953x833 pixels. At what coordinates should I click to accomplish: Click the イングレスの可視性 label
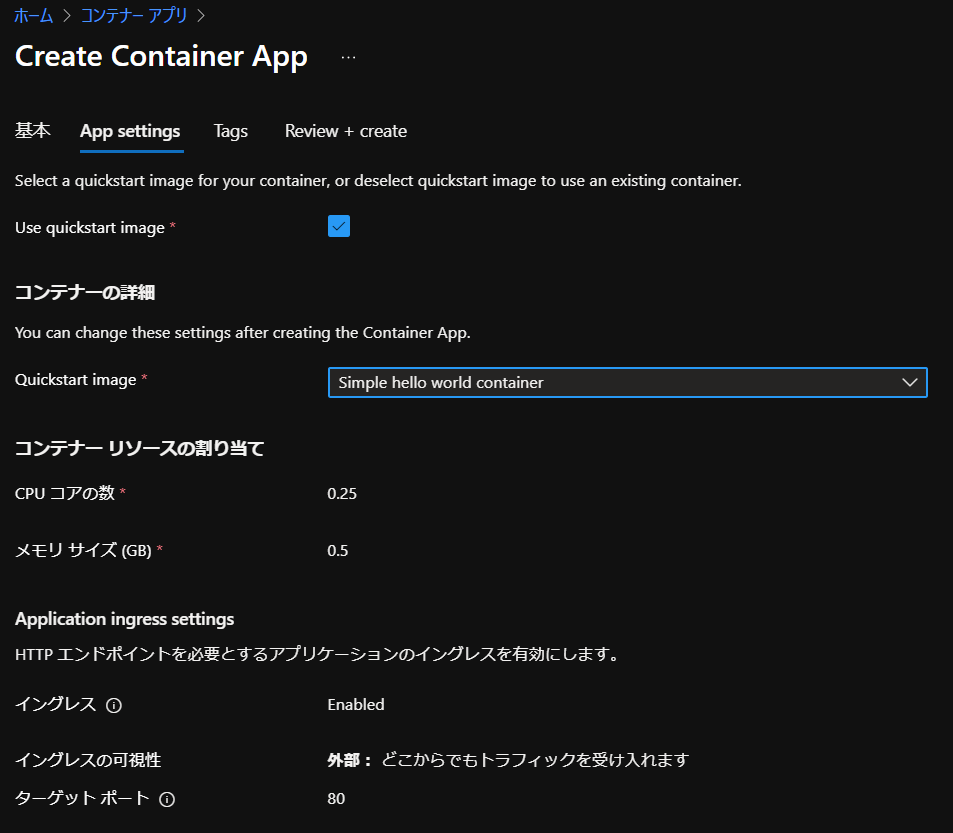88,760
